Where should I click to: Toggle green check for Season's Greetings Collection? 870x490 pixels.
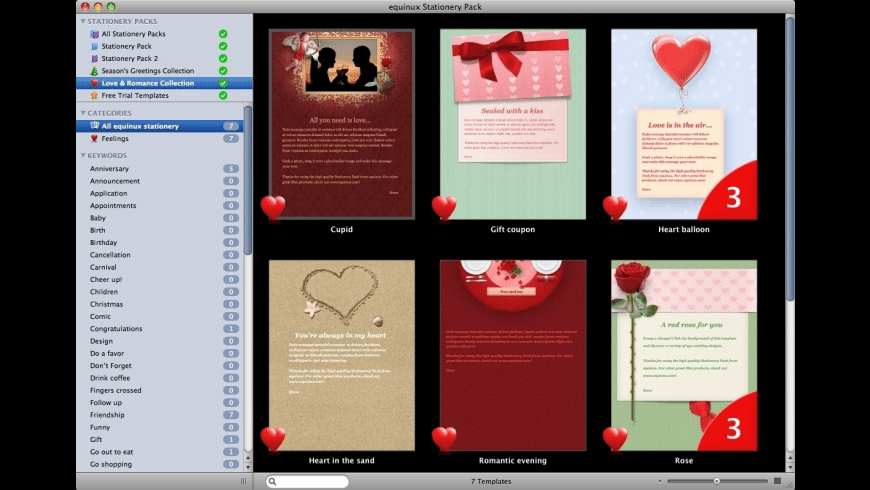tap(223, 70)
